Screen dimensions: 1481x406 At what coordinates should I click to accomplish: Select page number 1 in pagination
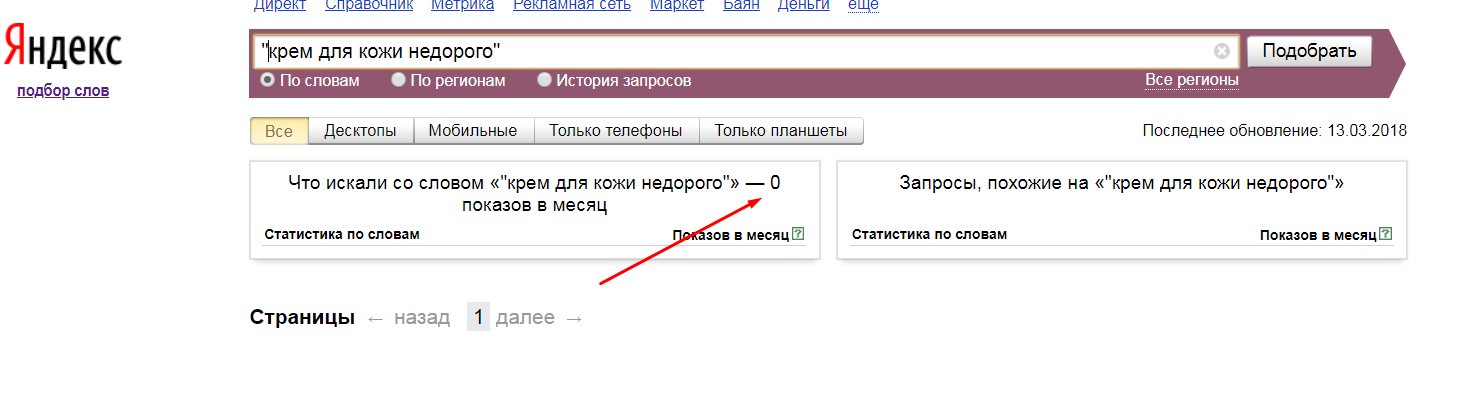click(478, 318)
